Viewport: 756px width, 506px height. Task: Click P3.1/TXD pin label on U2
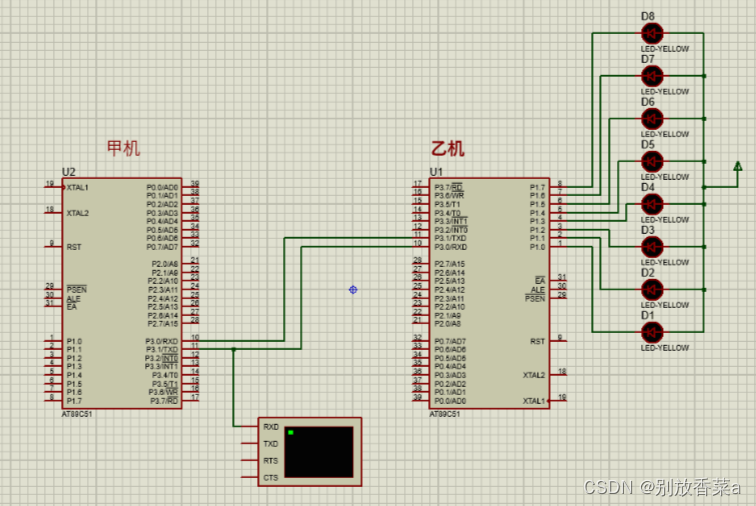pos(162,350)
